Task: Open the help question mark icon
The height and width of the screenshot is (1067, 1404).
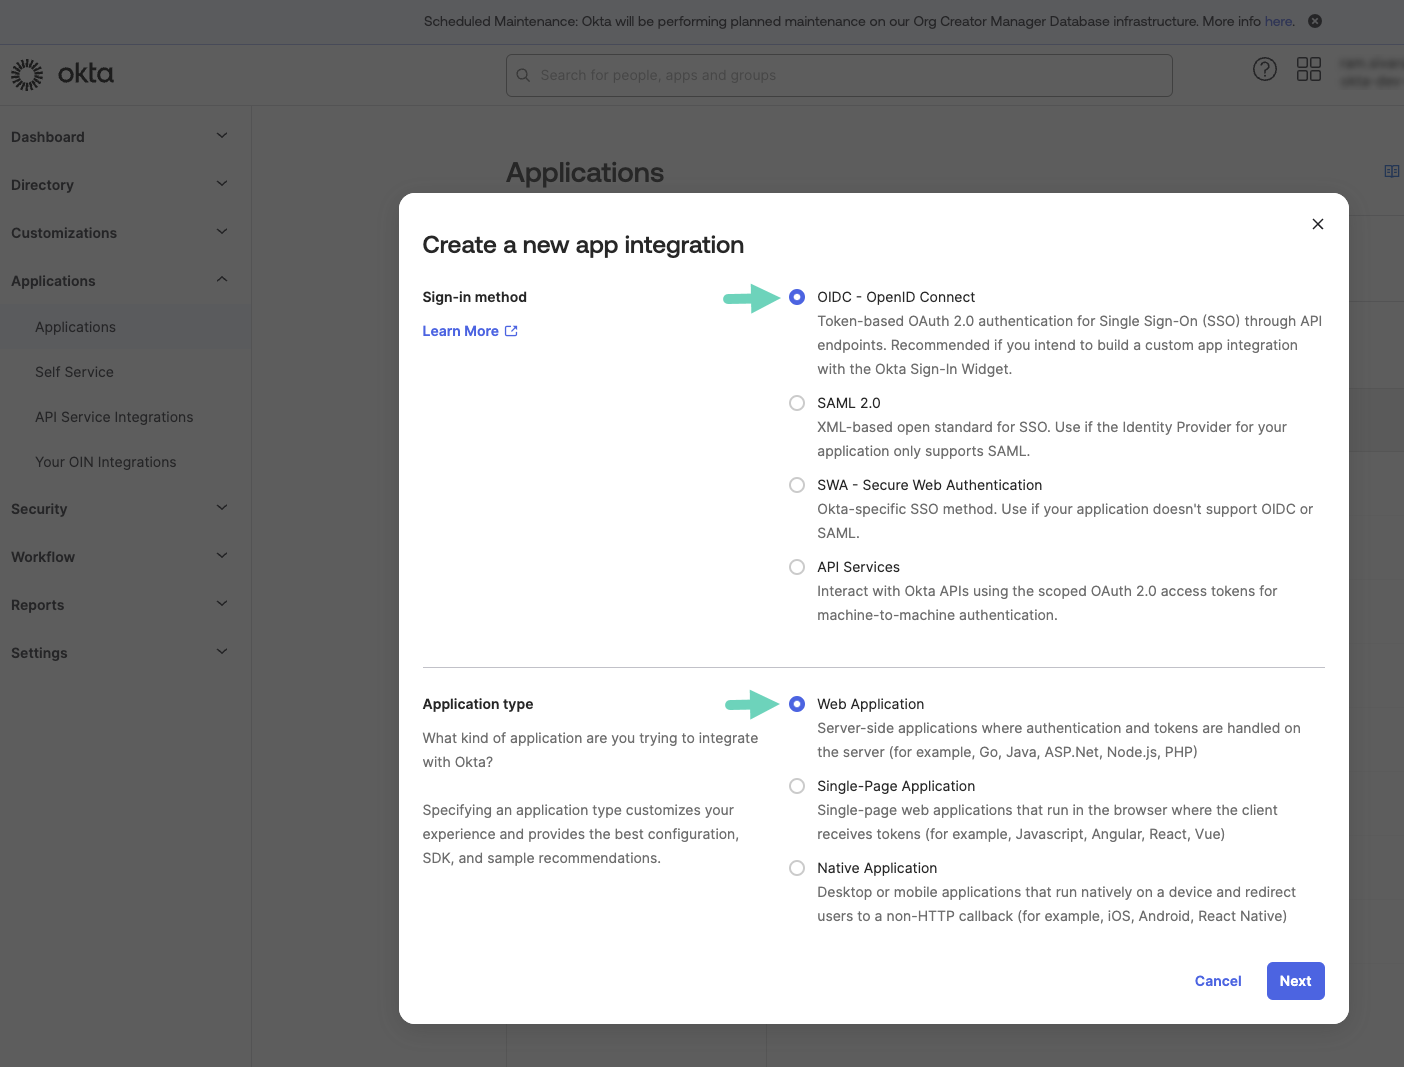Action: pyautogui.click(x=1264, y=69)
